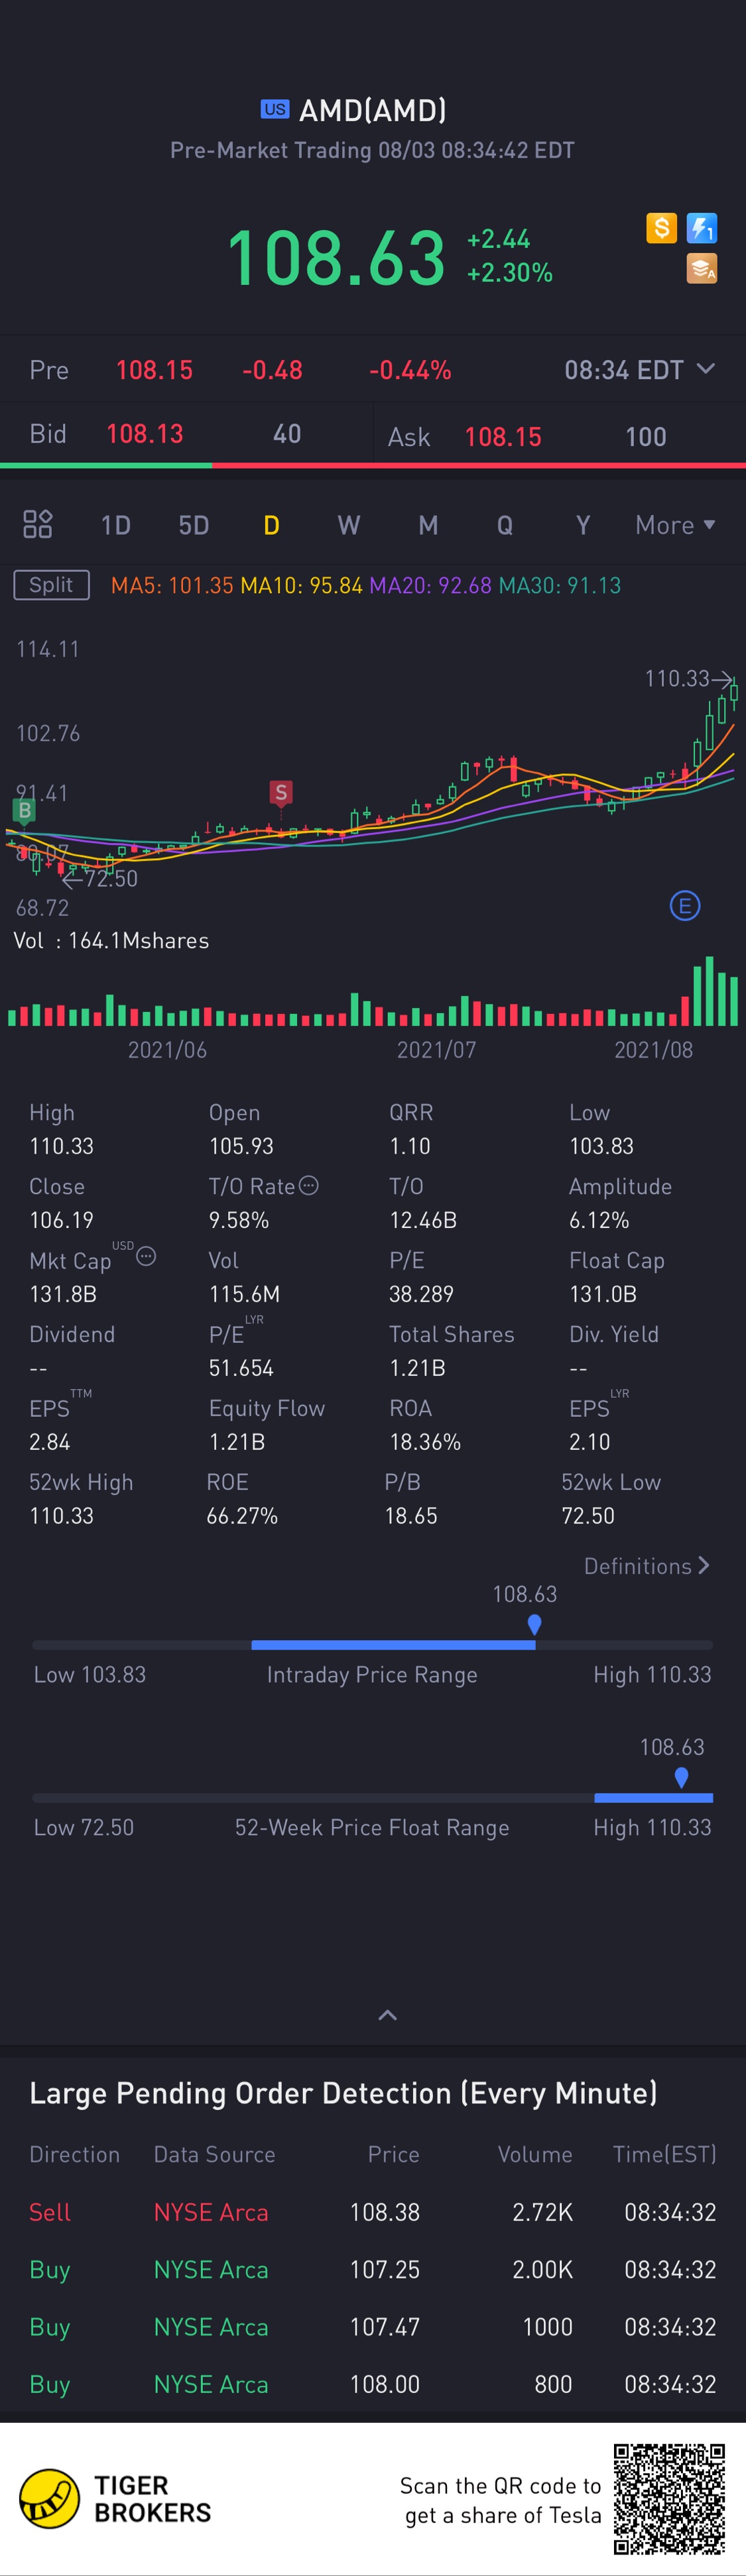Tap Scan the QR code promo text
The height and width of the screenshot is (2576, 746).
click(501, 2500)
